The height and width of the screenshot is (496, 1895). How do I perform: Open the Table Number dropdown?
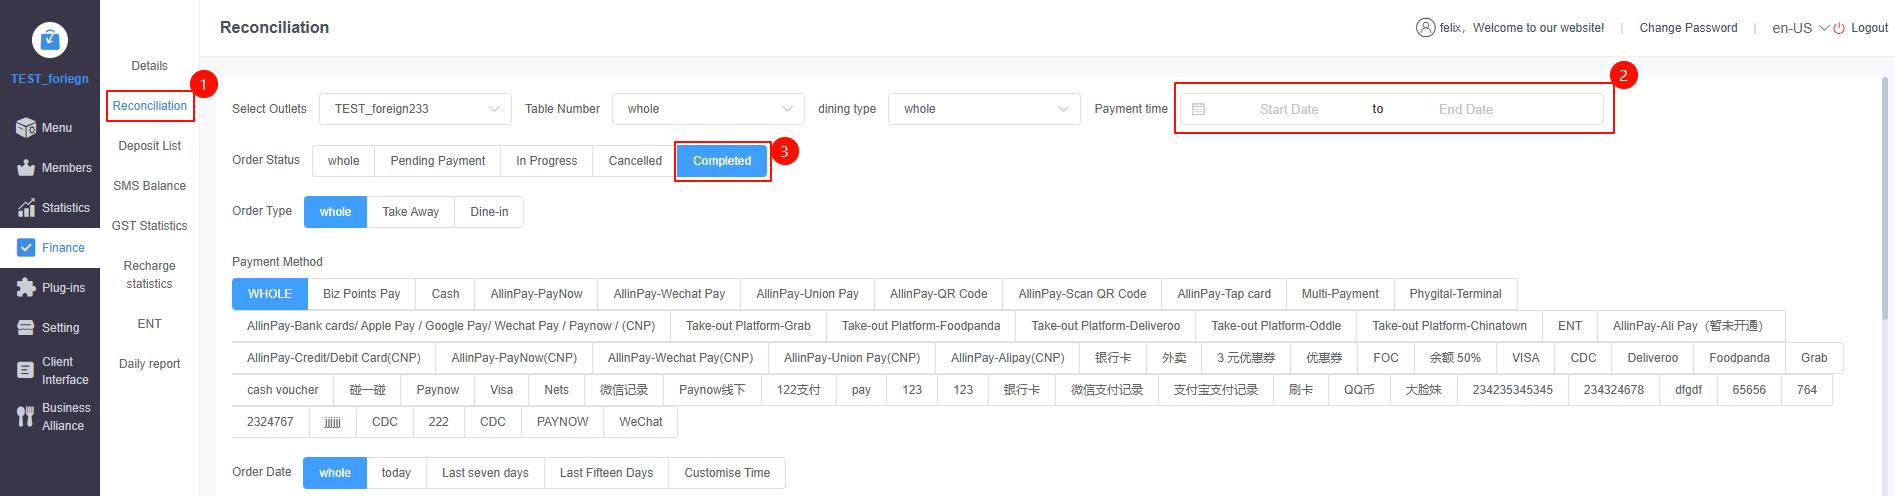708,109
